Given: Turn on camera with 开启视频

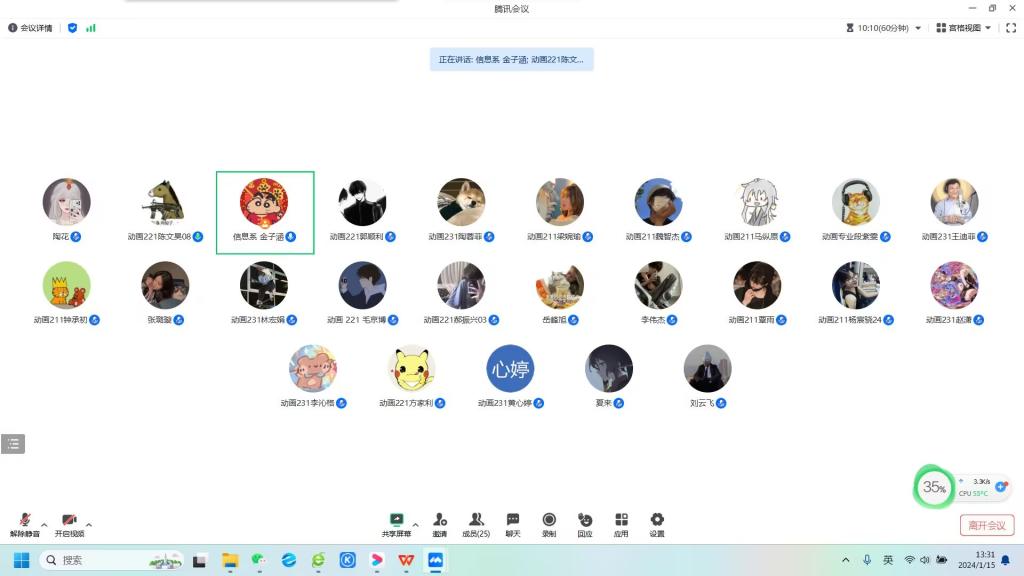Looking at the screenshot, I should point(69,524).
